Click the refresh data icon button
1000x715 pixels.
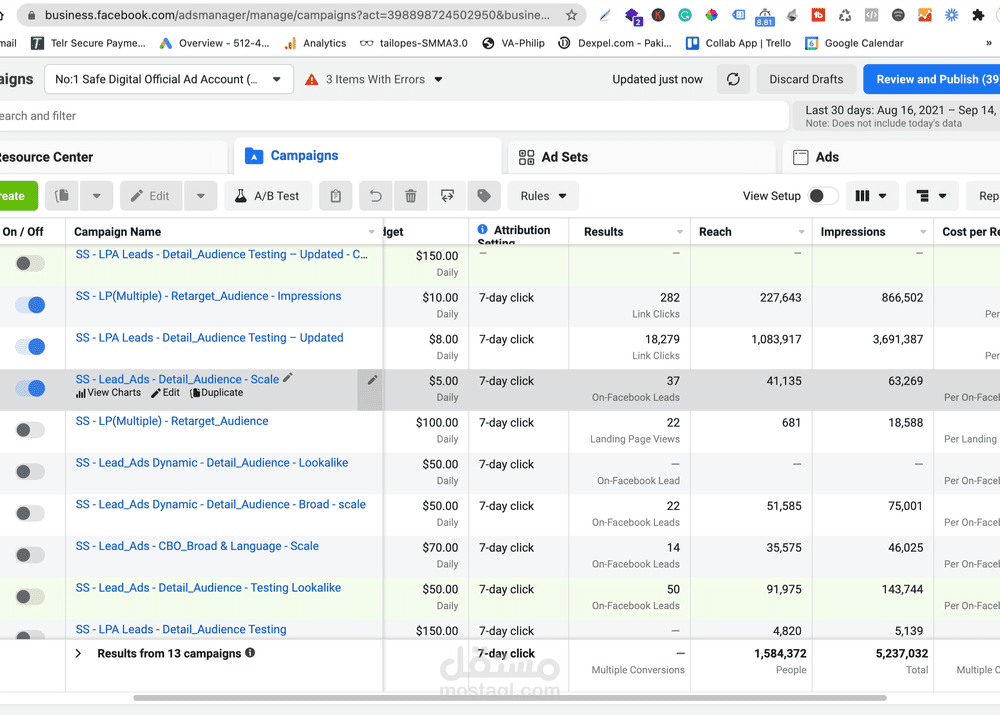click(x=733, y=79)
